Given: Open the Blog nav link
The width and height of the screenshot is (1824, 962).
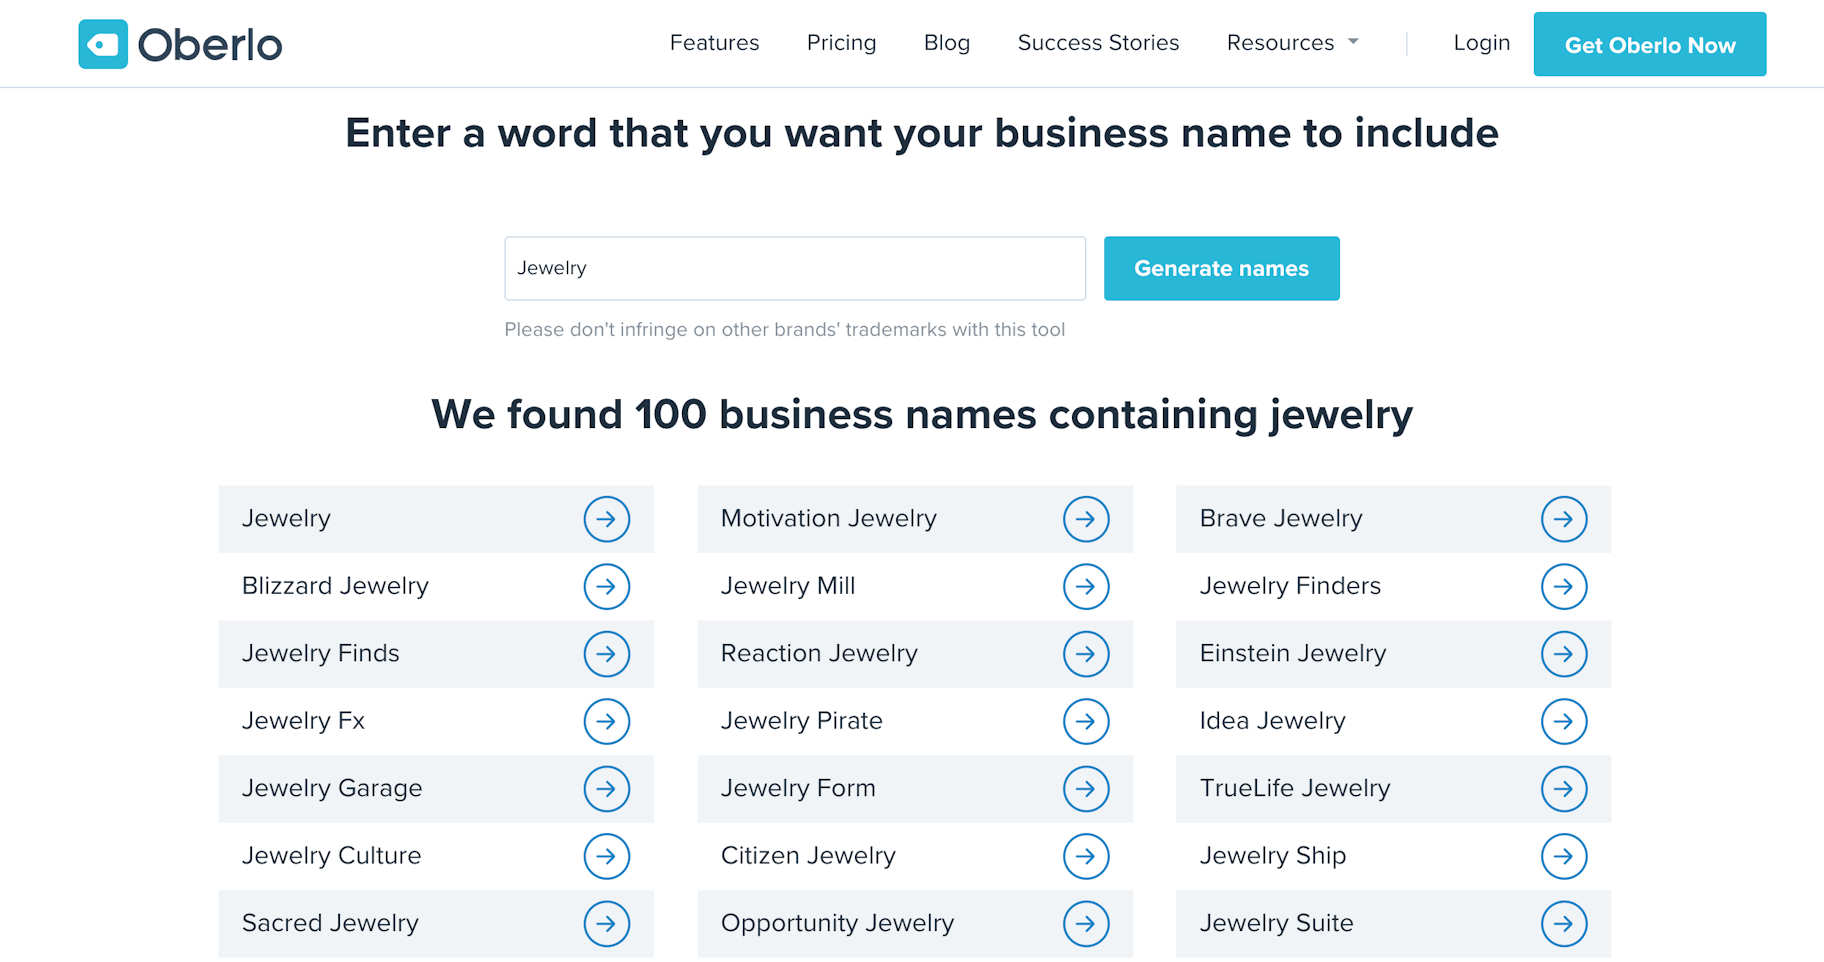Looking at the screenshot, I should pyautogui.click(x=946, y=43).
